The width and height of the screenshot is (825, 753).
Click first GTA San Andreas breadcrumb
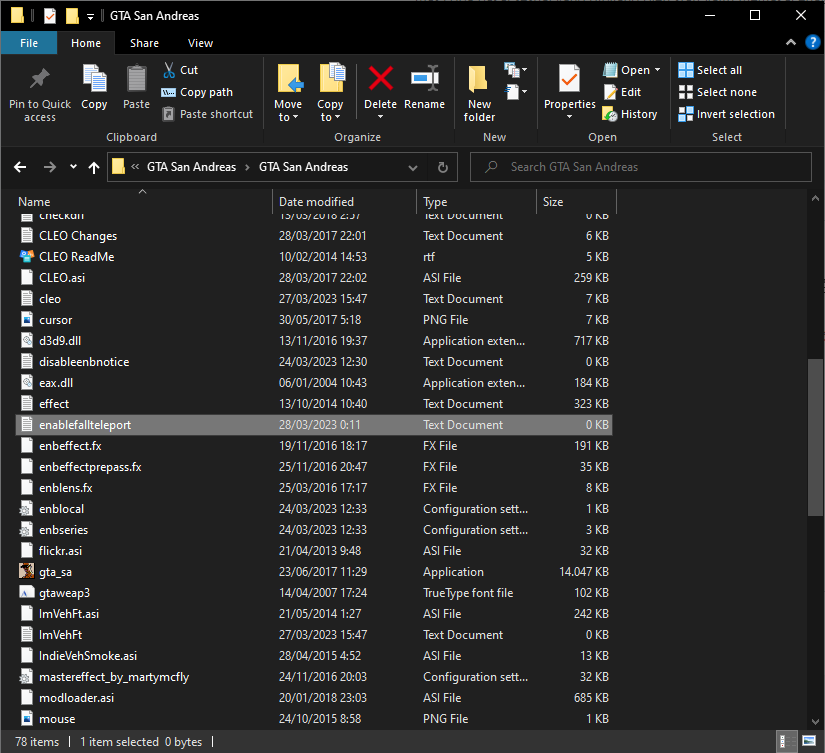(x=192, y=167)
